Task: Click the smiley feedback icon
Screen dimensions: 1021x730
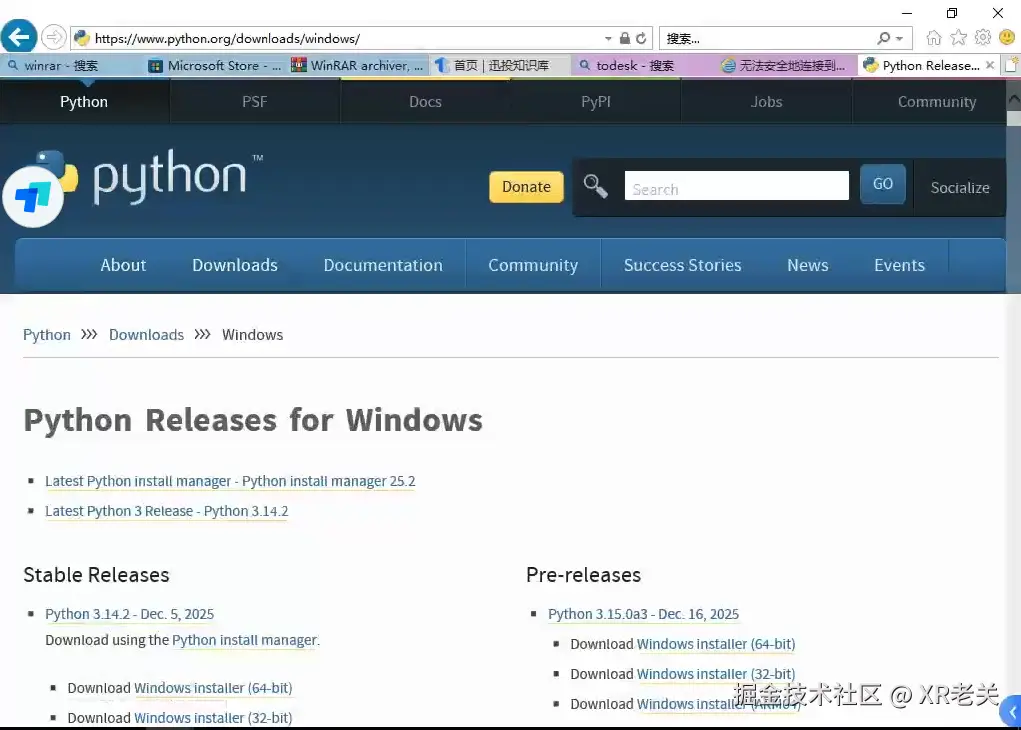Action: [x=1007, y=38]
